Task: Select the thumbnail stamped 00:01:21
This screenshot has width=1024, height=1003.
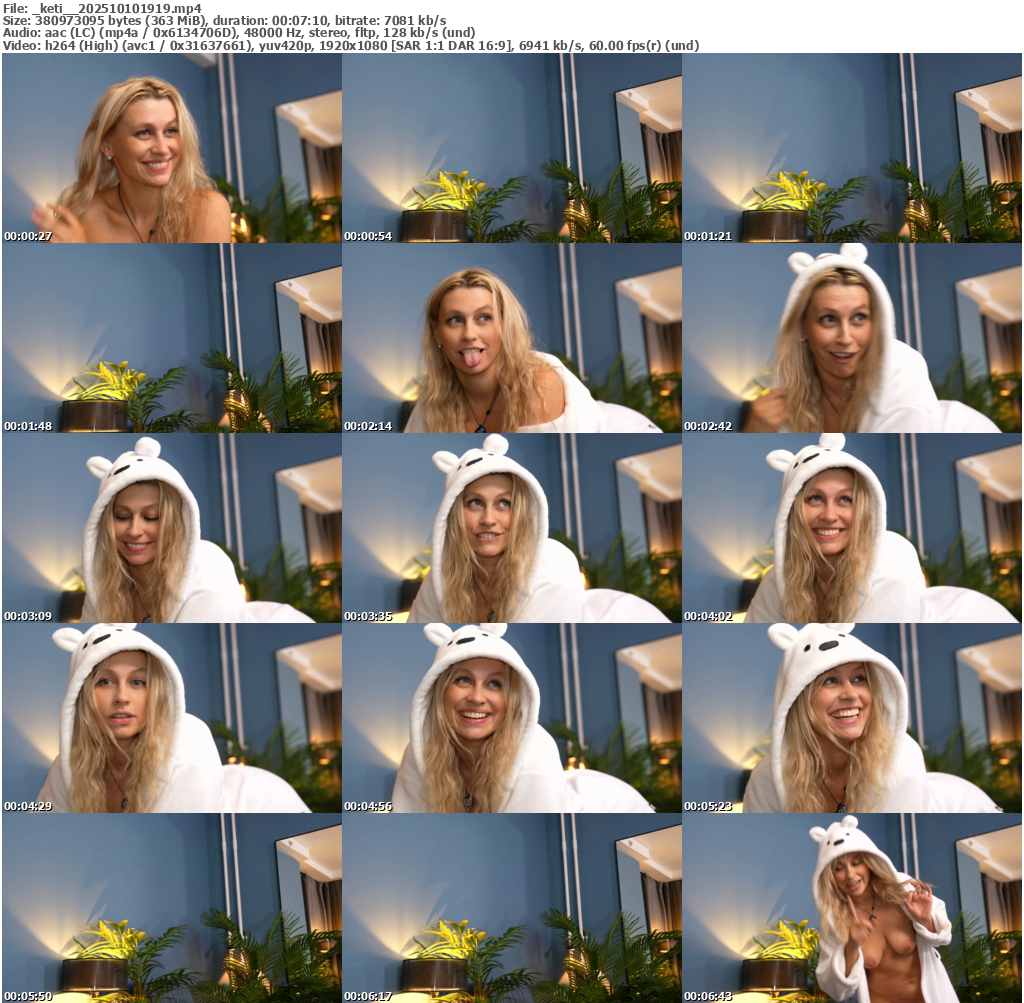Action: 851,148
